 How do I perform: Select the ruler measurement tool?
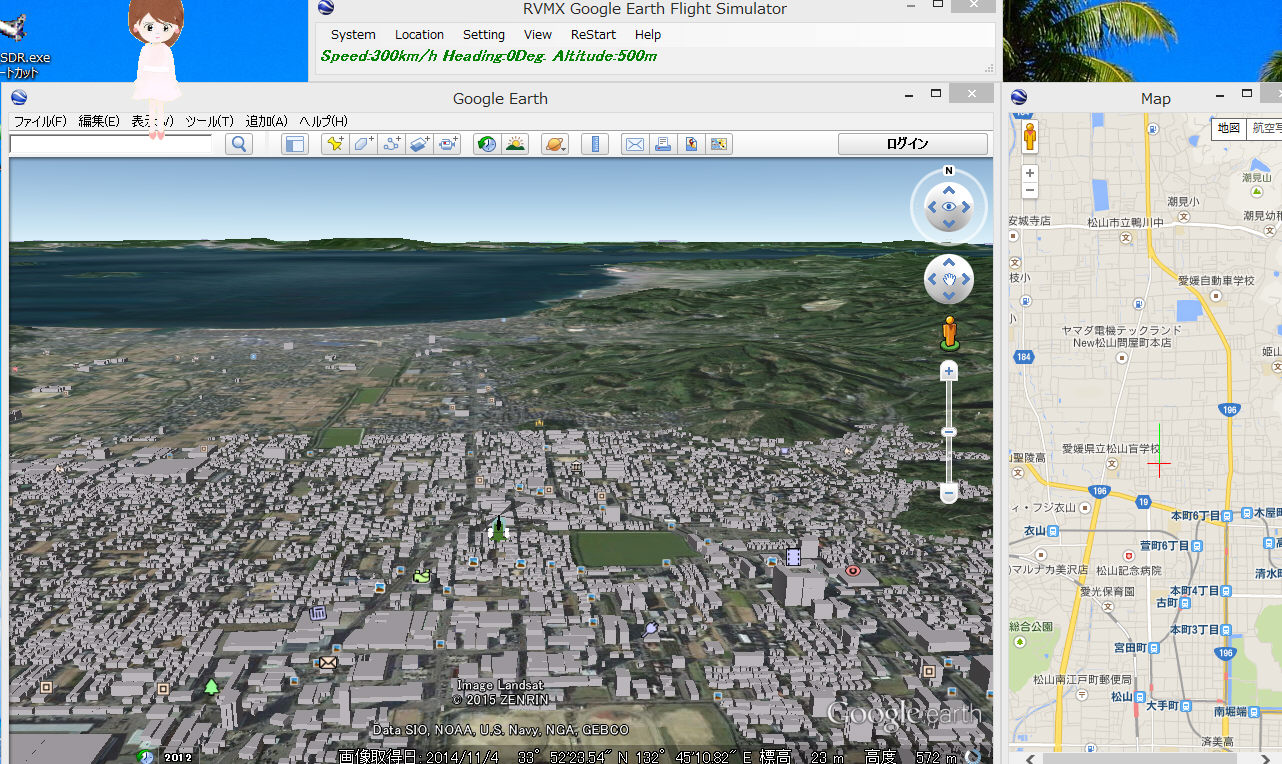[594, 144]
